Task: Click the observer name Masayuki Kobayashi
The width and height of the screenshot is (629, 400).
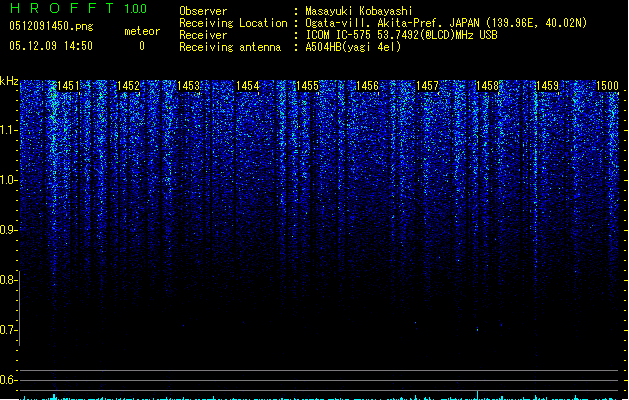Action: coord(359,11)
